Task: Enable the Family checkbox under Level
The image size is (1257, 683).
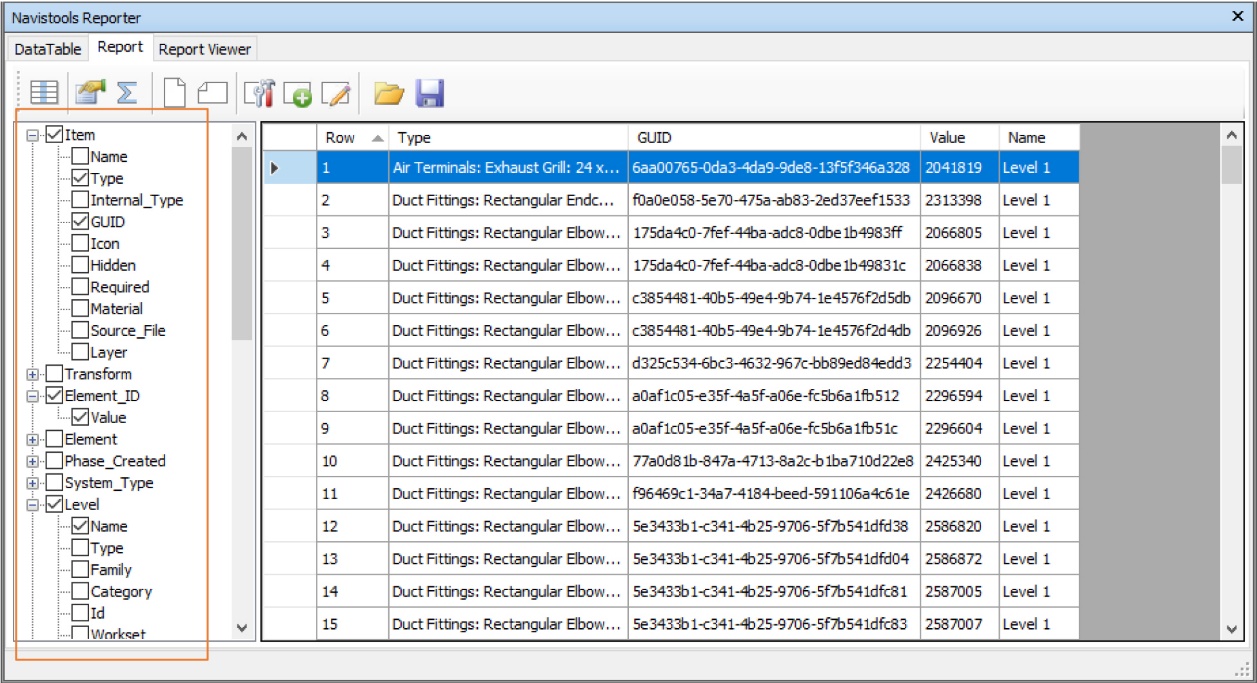Action: (x=80, y=570)
